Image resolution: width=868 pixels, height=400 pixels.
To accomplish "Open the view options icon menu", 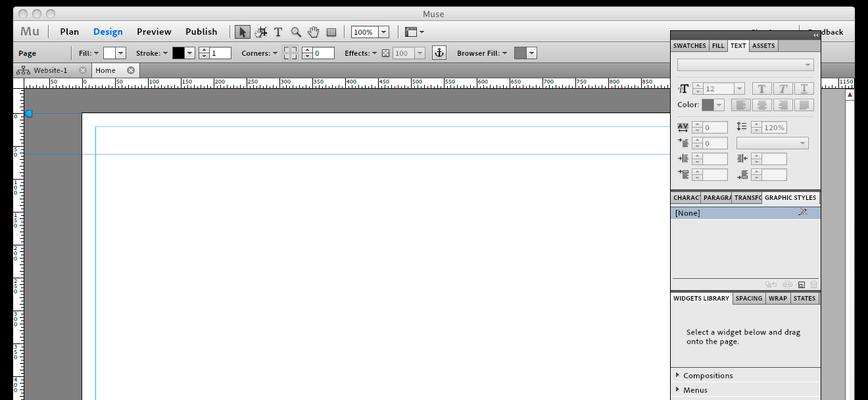I will tap(414, 32).
